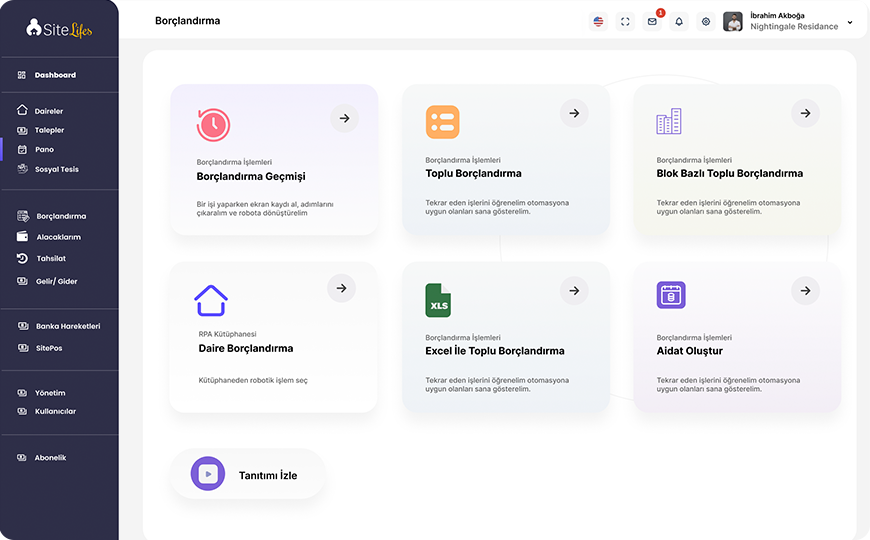Image resolution: width=870 pixels, height=540 pixels.
Task: Open Toplu Borçlandırma via its arrow
Action: (574, 113)
